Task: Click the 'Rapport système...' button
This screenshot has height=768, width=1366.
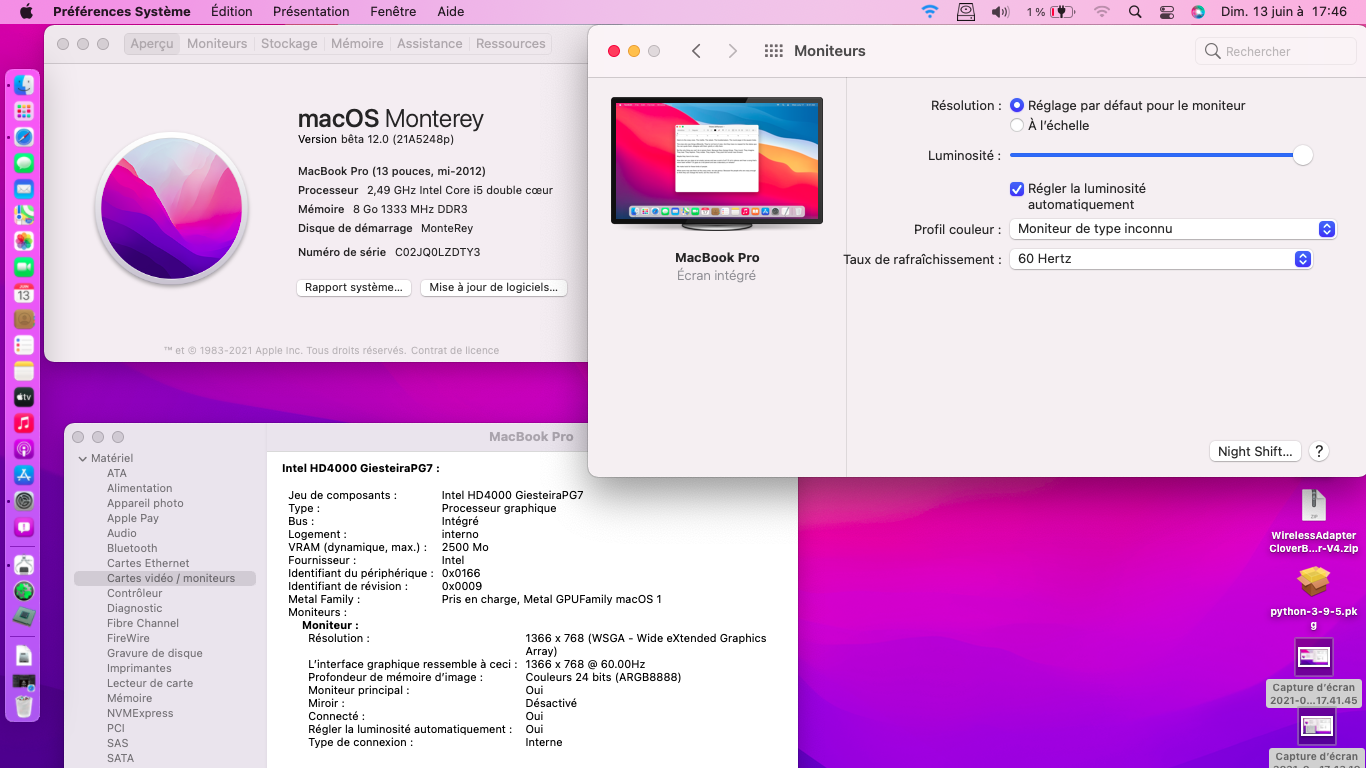Action: pyautogui.click(x=354, y=288)
